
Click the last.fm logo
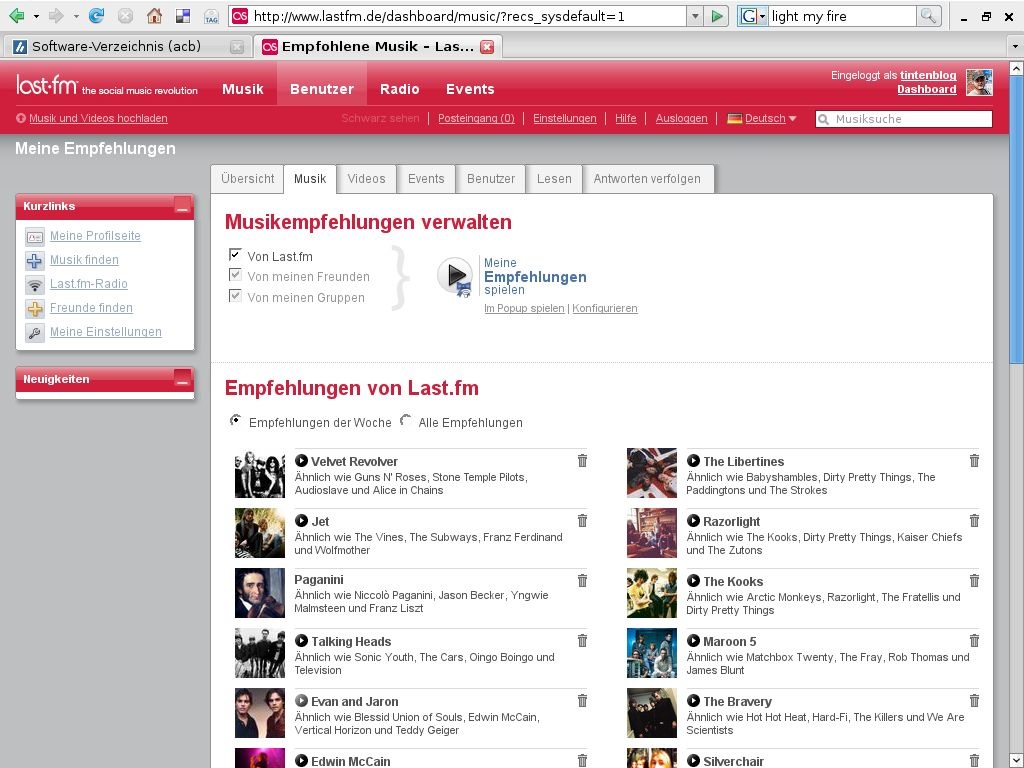pyautogui.click(x=46, y=86)
